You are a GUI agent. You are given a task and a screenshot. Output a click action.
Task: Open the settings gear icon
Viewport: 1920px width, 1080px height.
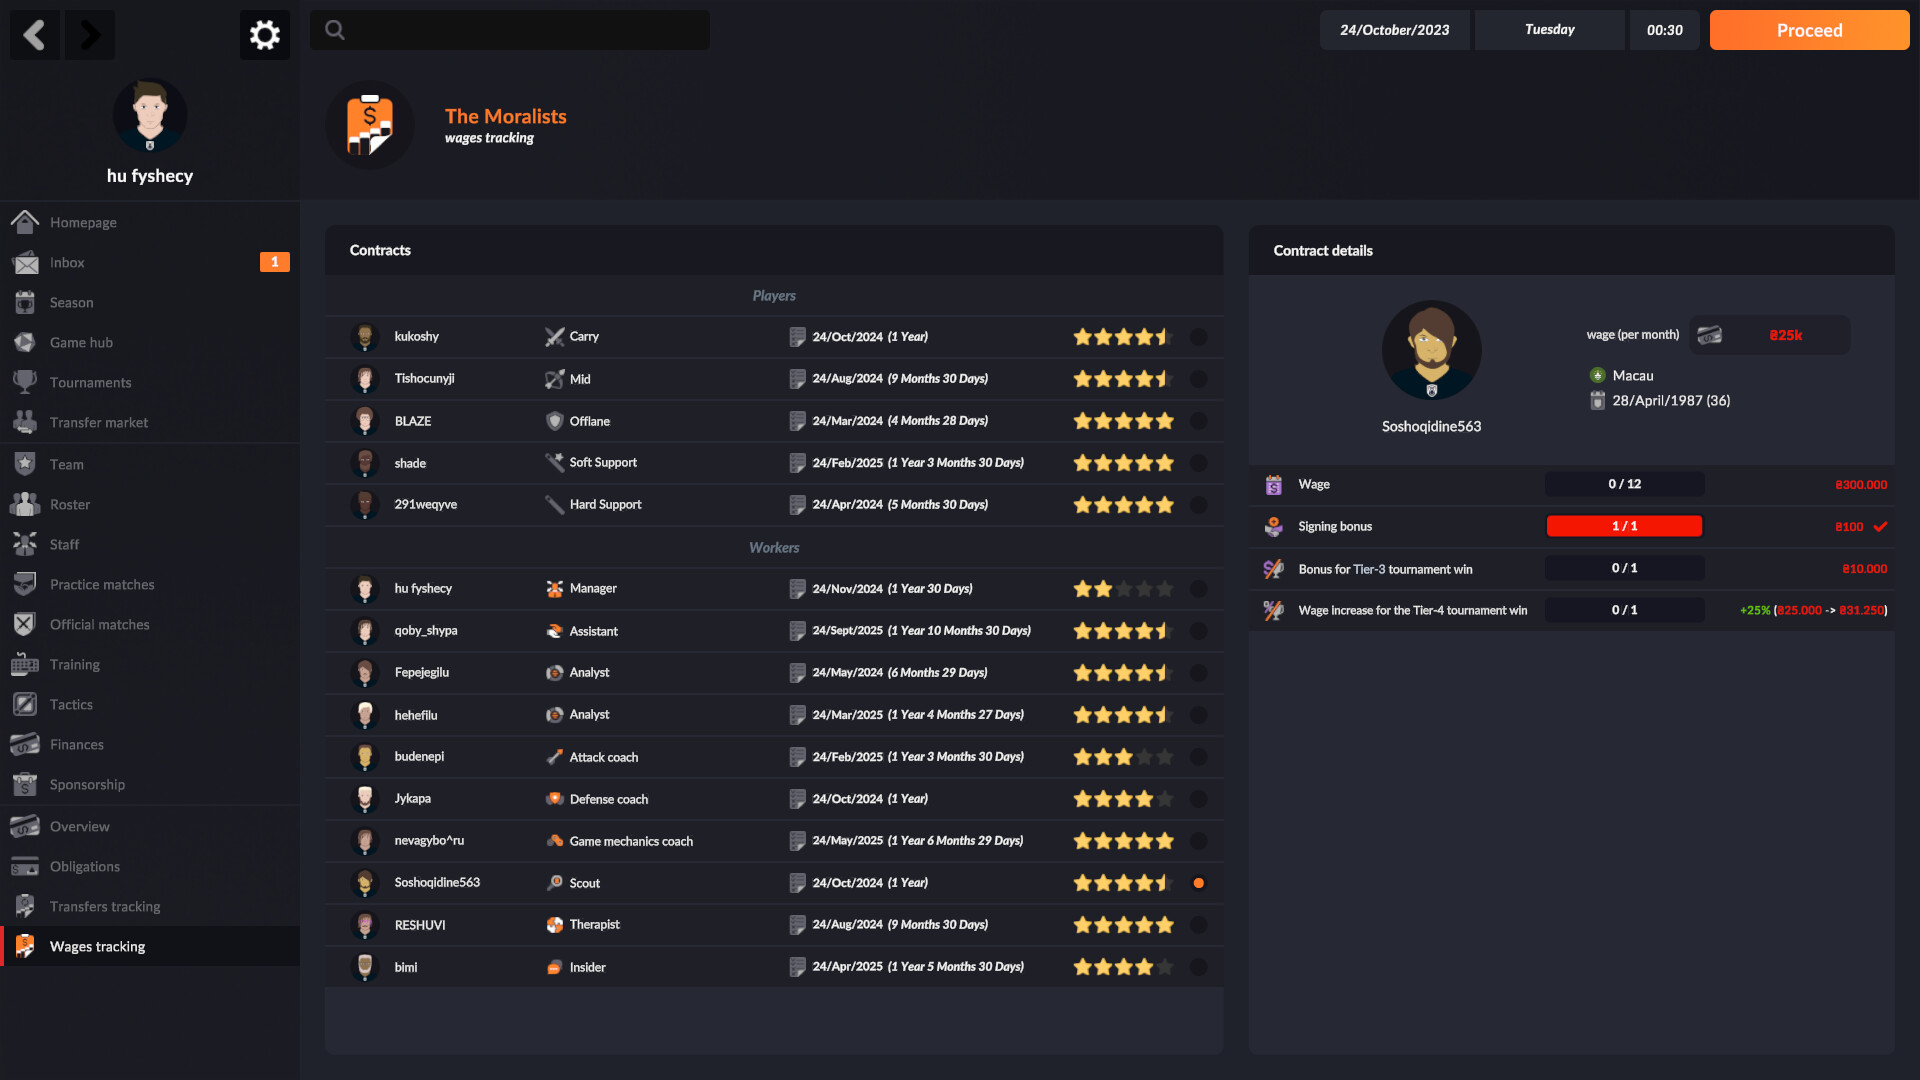[264, 34]
